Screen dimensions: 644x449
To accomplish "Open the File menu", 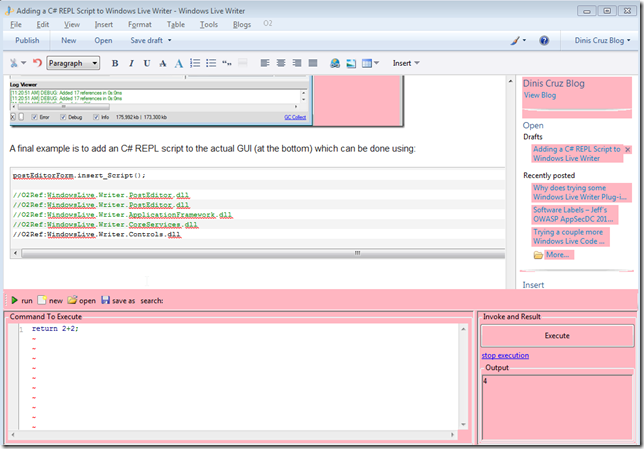I will tap(16, 25).
